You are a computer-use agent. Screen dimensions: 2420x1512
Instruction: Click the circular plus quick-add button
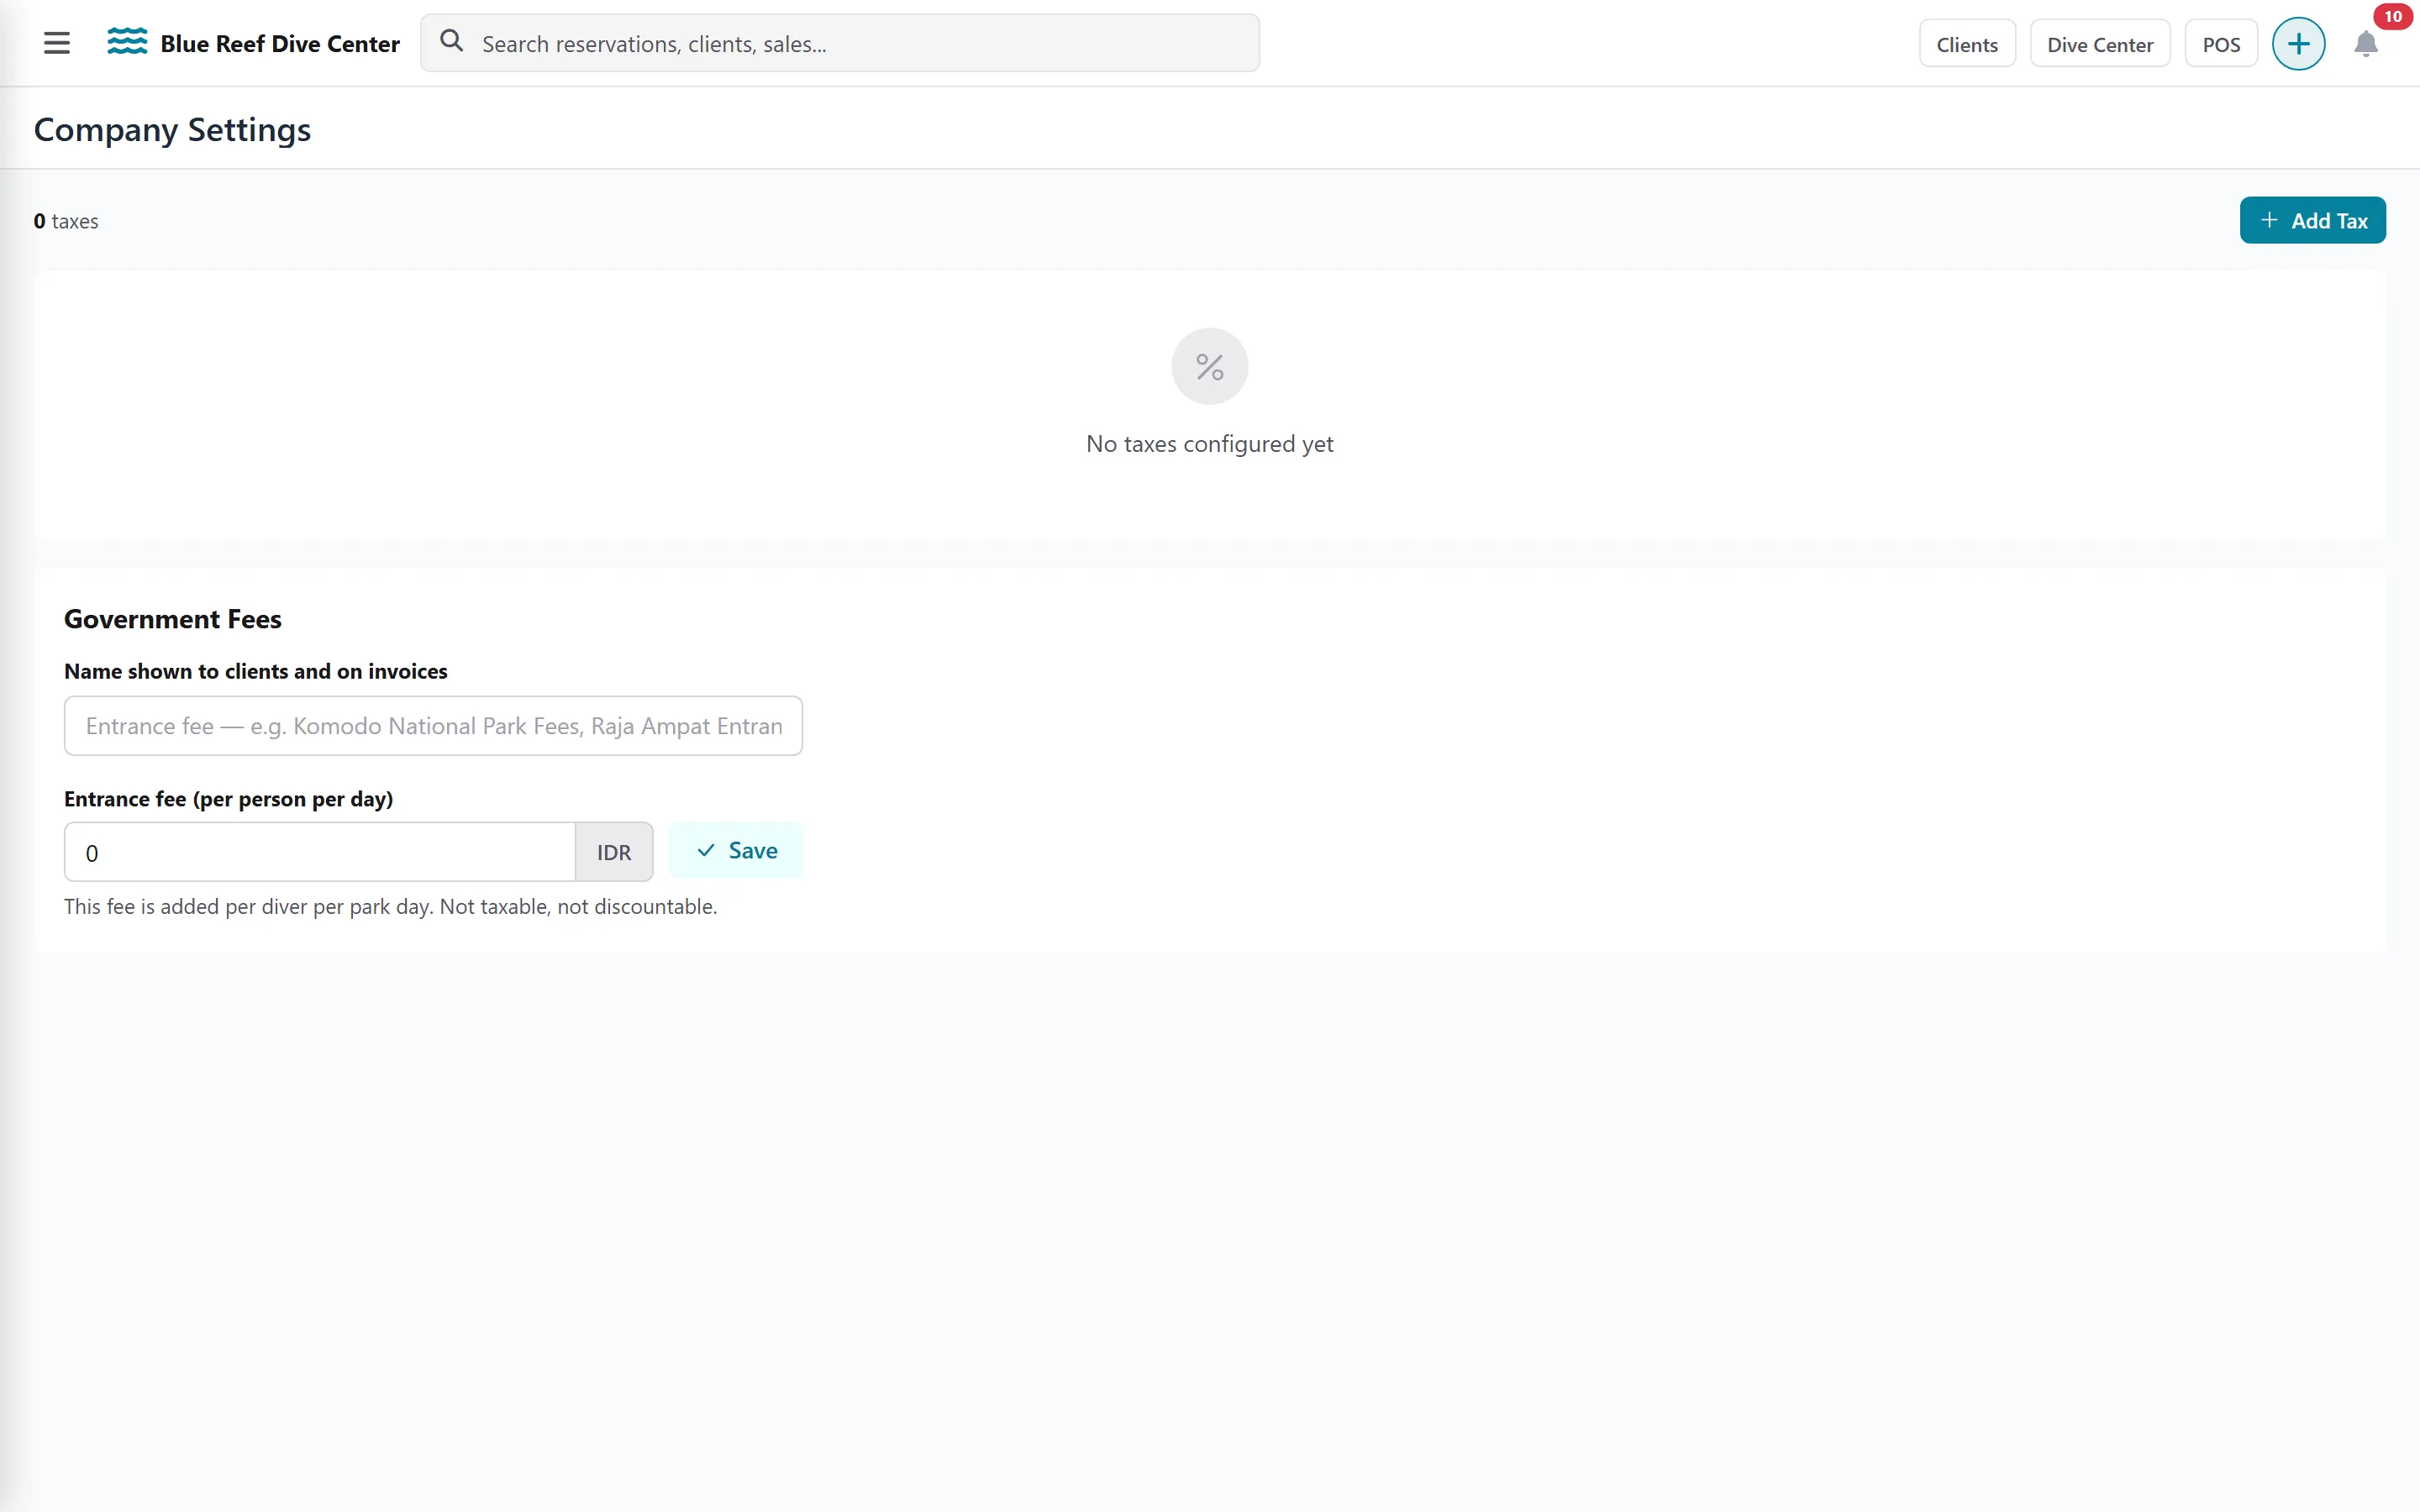[x=2298, y=44]
